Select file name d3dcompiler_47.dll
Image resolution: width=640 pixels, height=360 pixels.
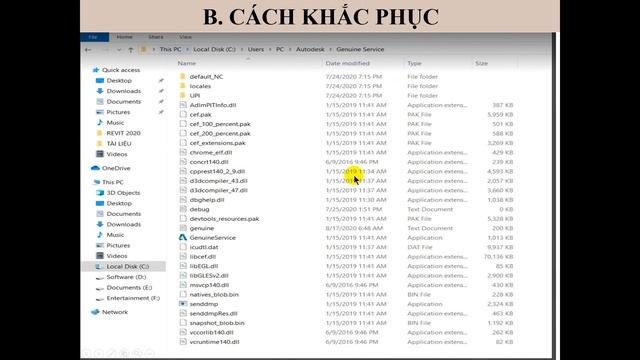click(218, 190)
